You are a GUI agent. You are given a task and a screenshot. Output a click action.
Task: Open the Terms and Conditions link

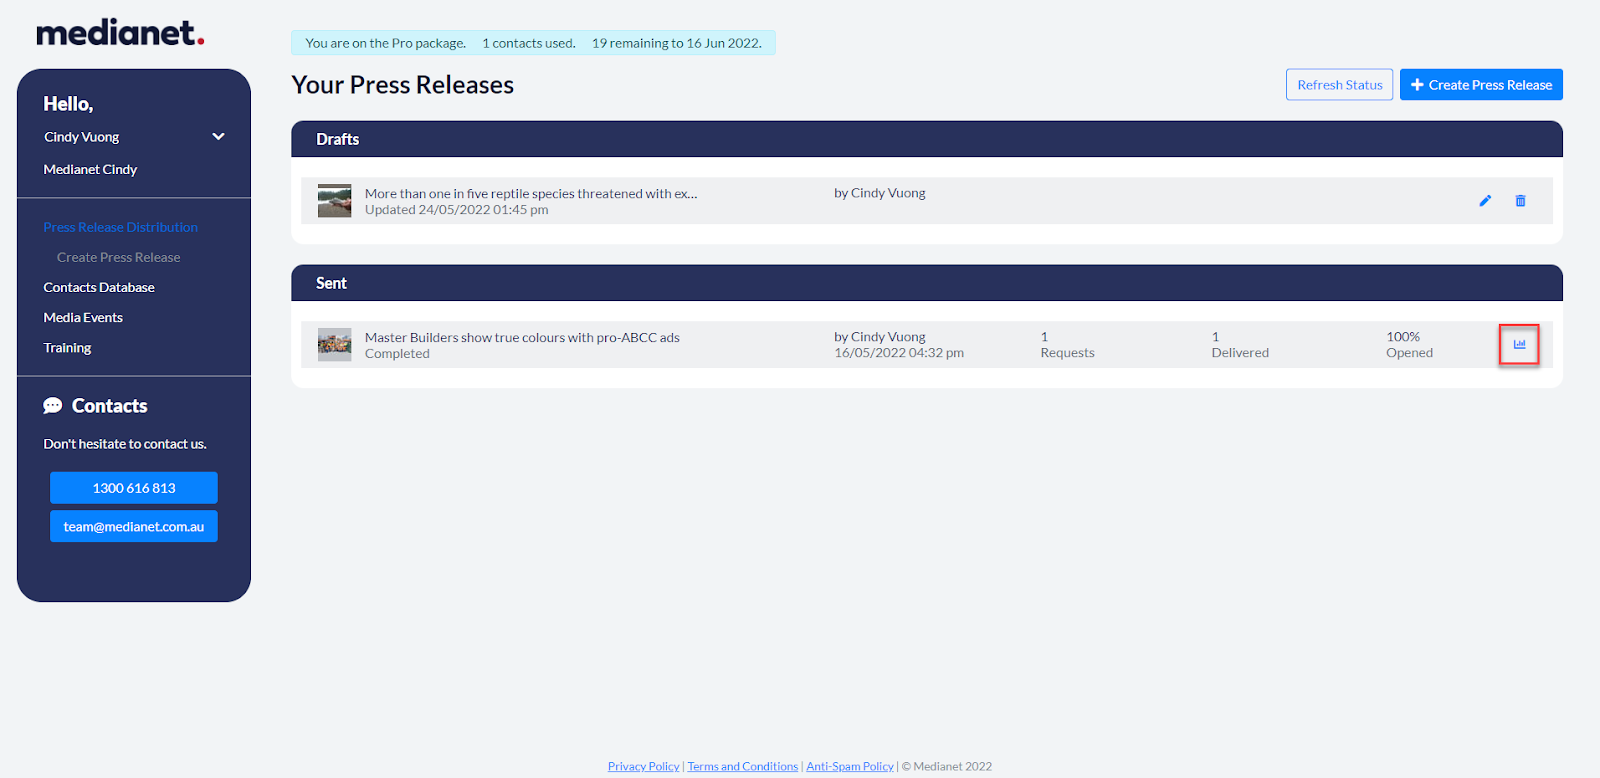click(742, 766)
